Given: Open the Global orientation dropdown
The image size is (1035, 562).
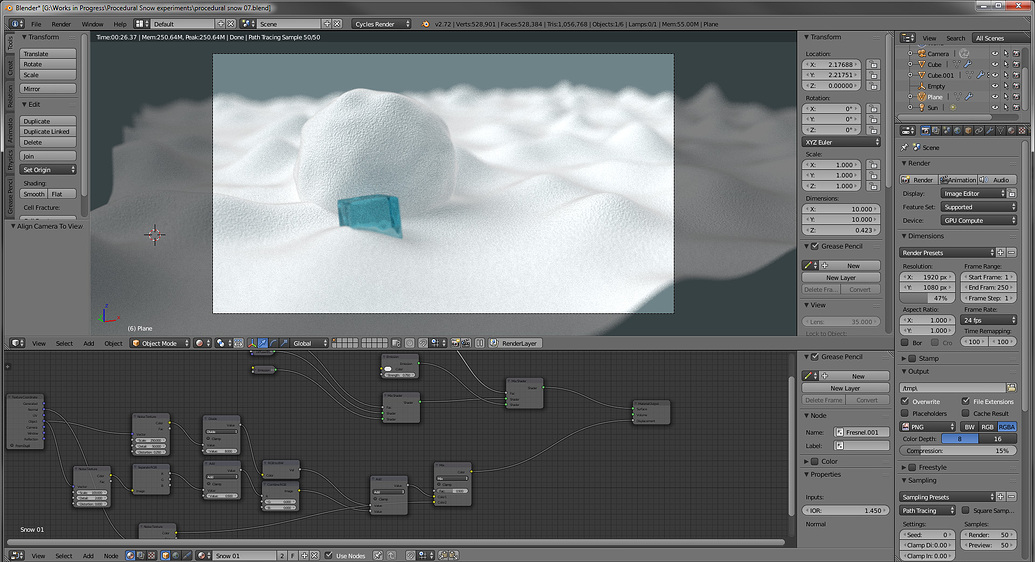Looking at the screenshot, I should coord(309,343).
